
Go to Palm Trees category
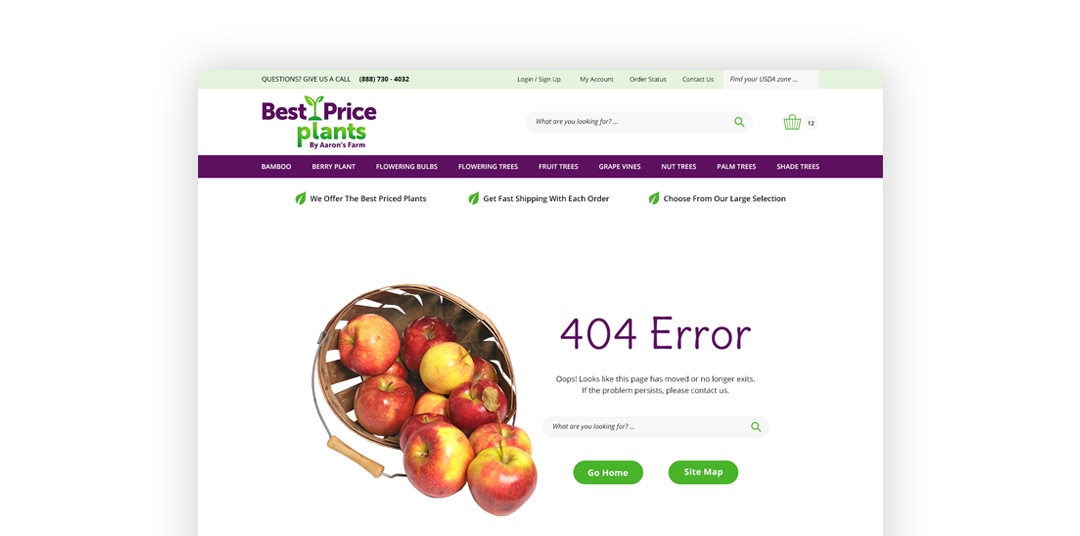tap(736, 167)
